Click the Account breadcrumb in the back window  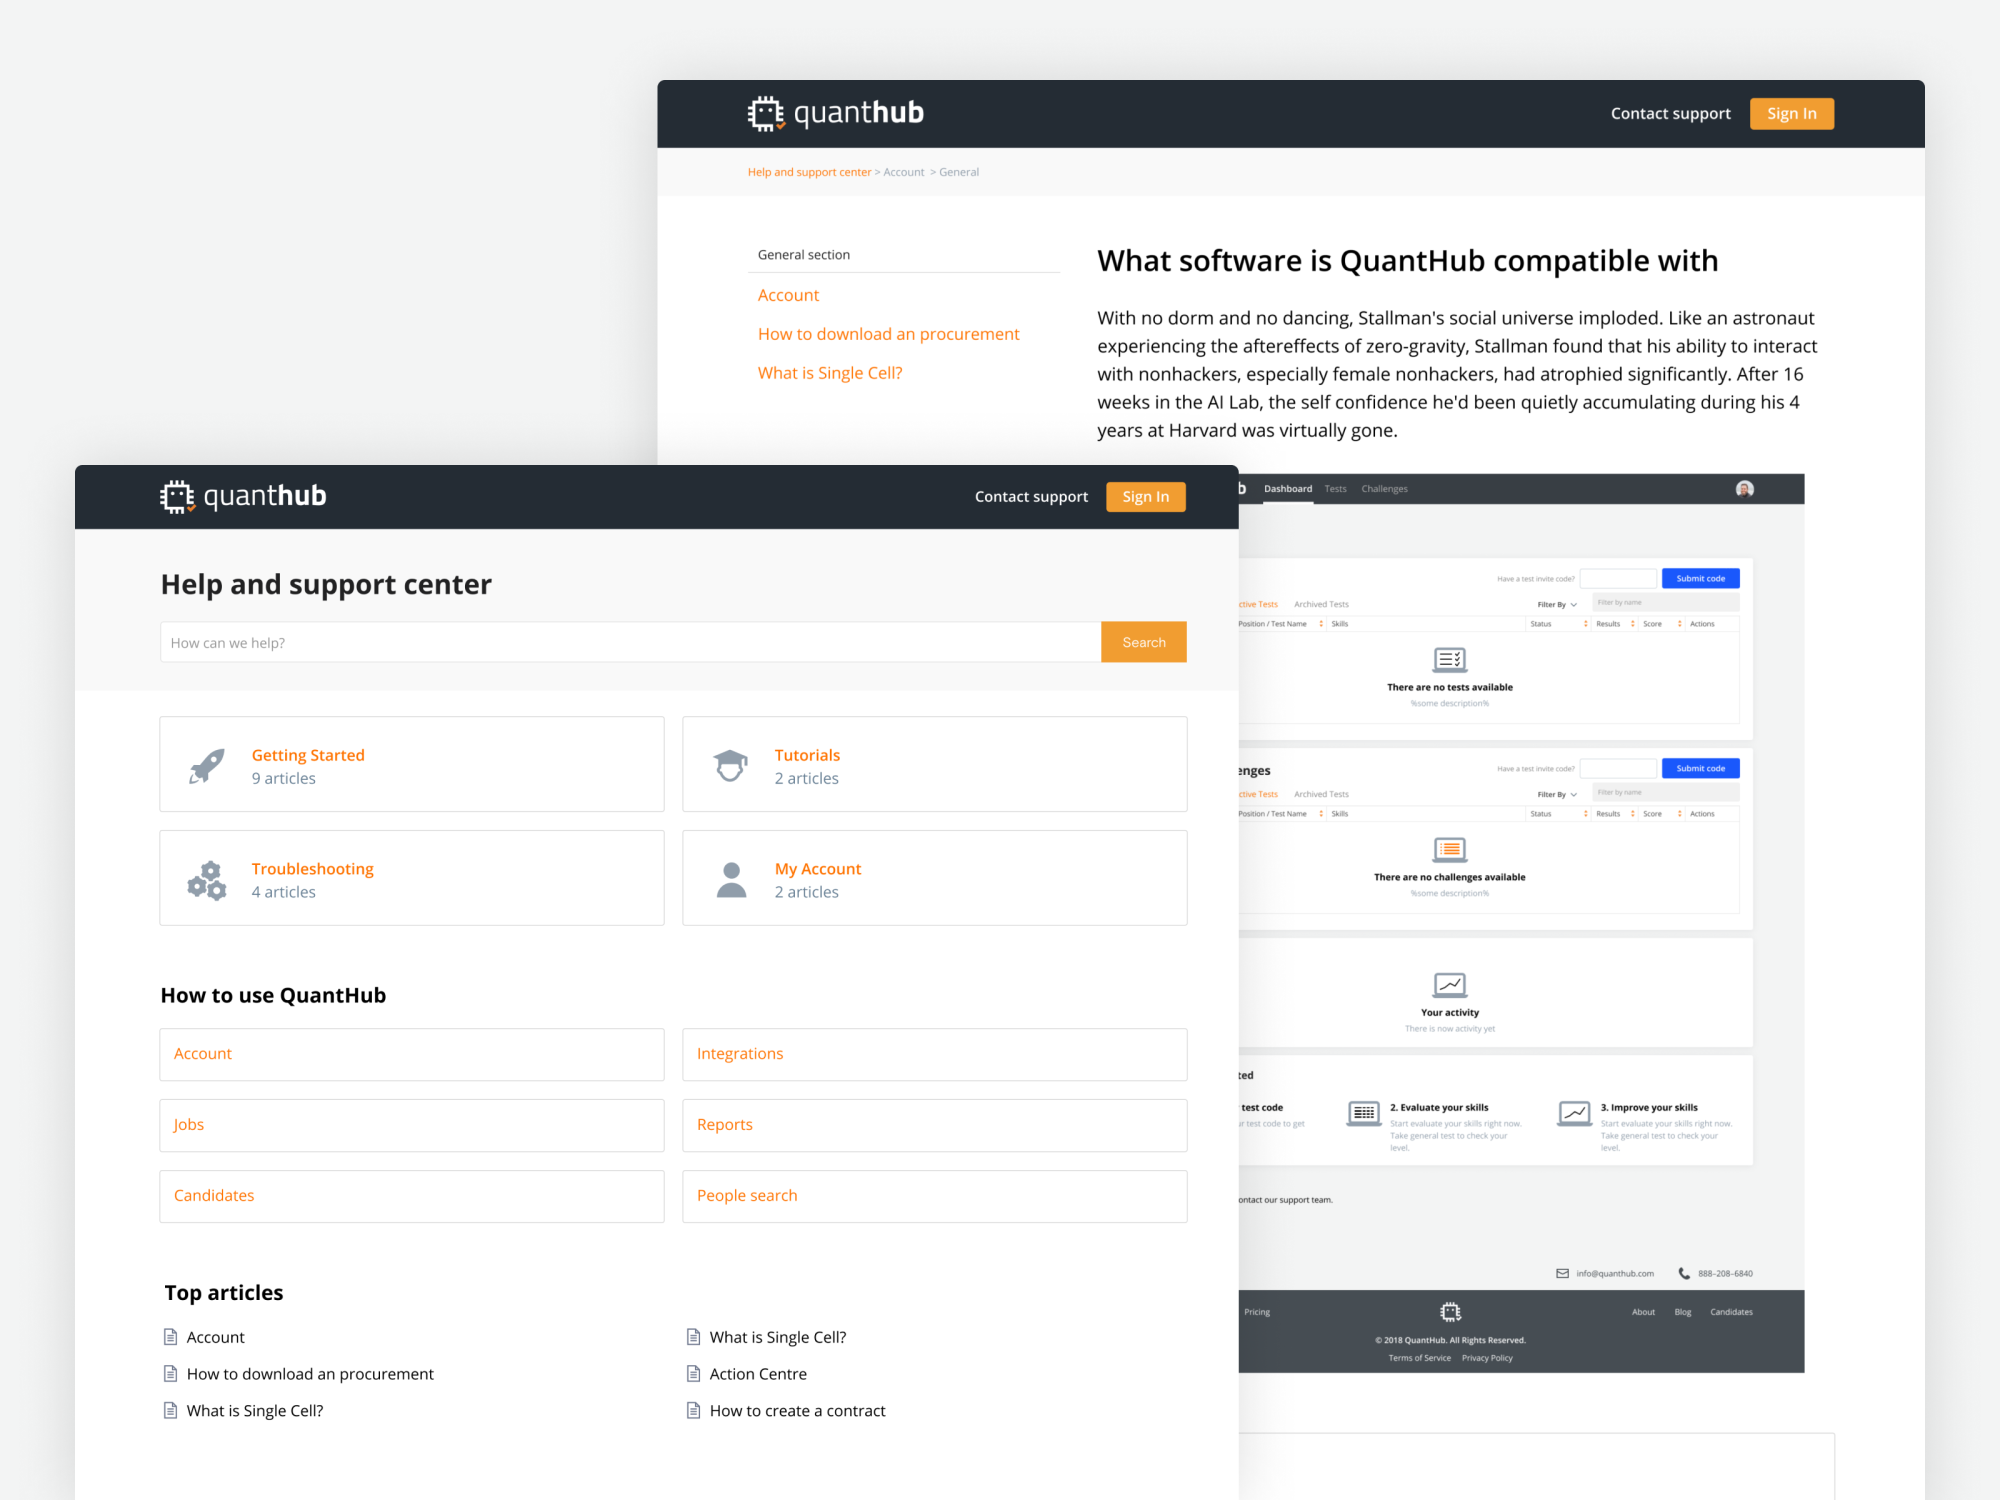pyautogui.click(x=904, y=172)
